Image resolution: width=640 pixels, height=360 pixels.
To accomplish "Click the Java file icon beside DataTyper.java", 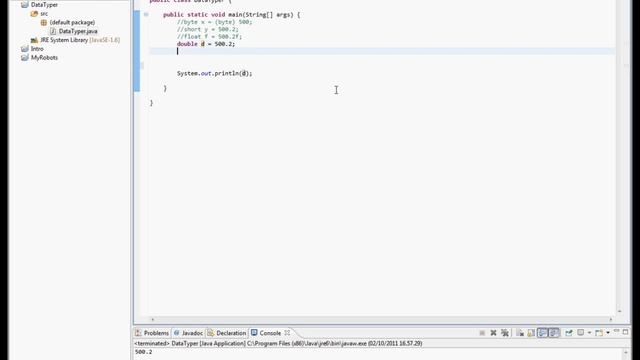I will (x=53, y=31).
